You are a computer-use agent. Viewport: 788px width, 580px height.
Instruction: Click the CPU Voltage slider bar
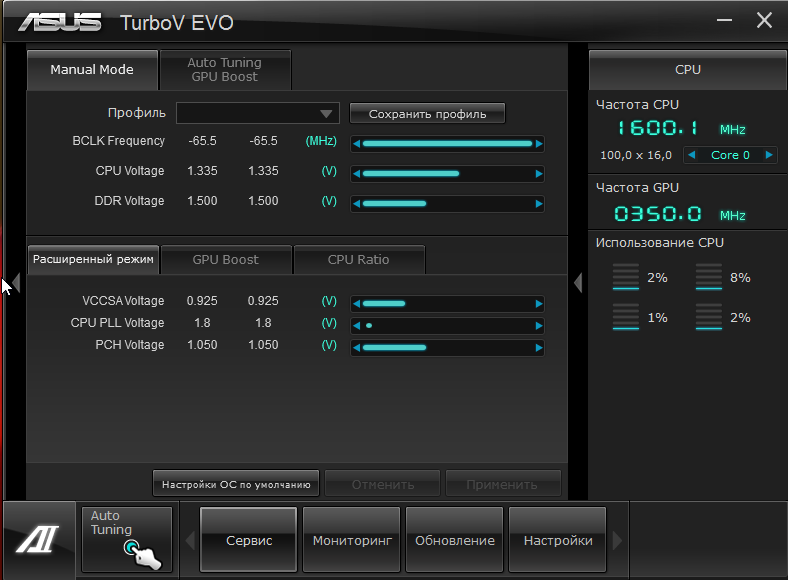(411, 174)
